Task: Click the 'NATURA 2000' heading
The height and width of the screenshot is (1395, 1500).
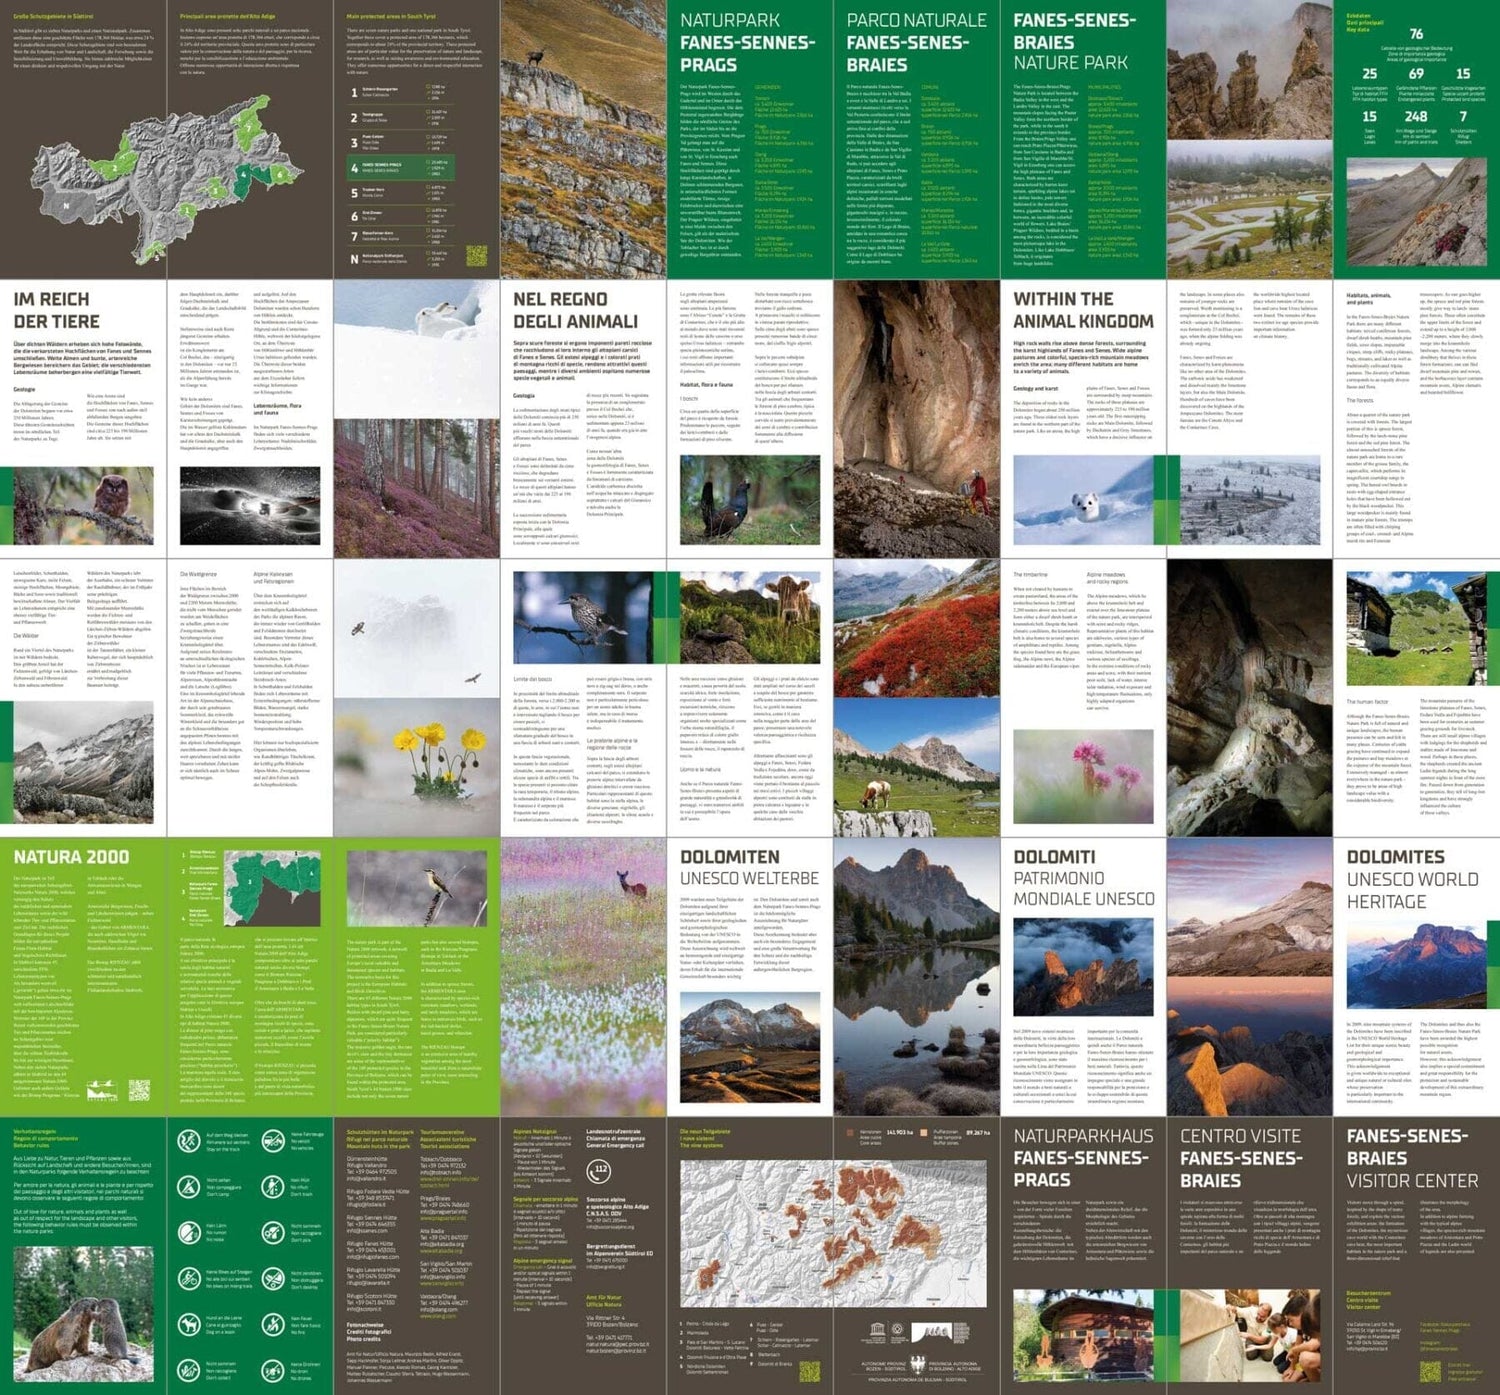Action: pyautogui.click(x=71, y=857)
